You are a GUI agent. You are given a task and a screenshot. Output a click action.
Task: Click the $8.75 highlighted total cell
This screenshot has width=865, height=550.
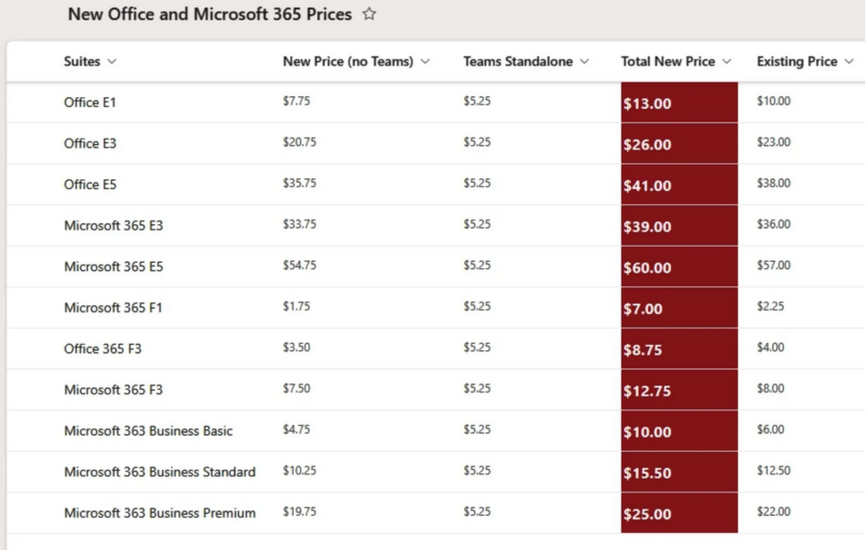[679, 349]
